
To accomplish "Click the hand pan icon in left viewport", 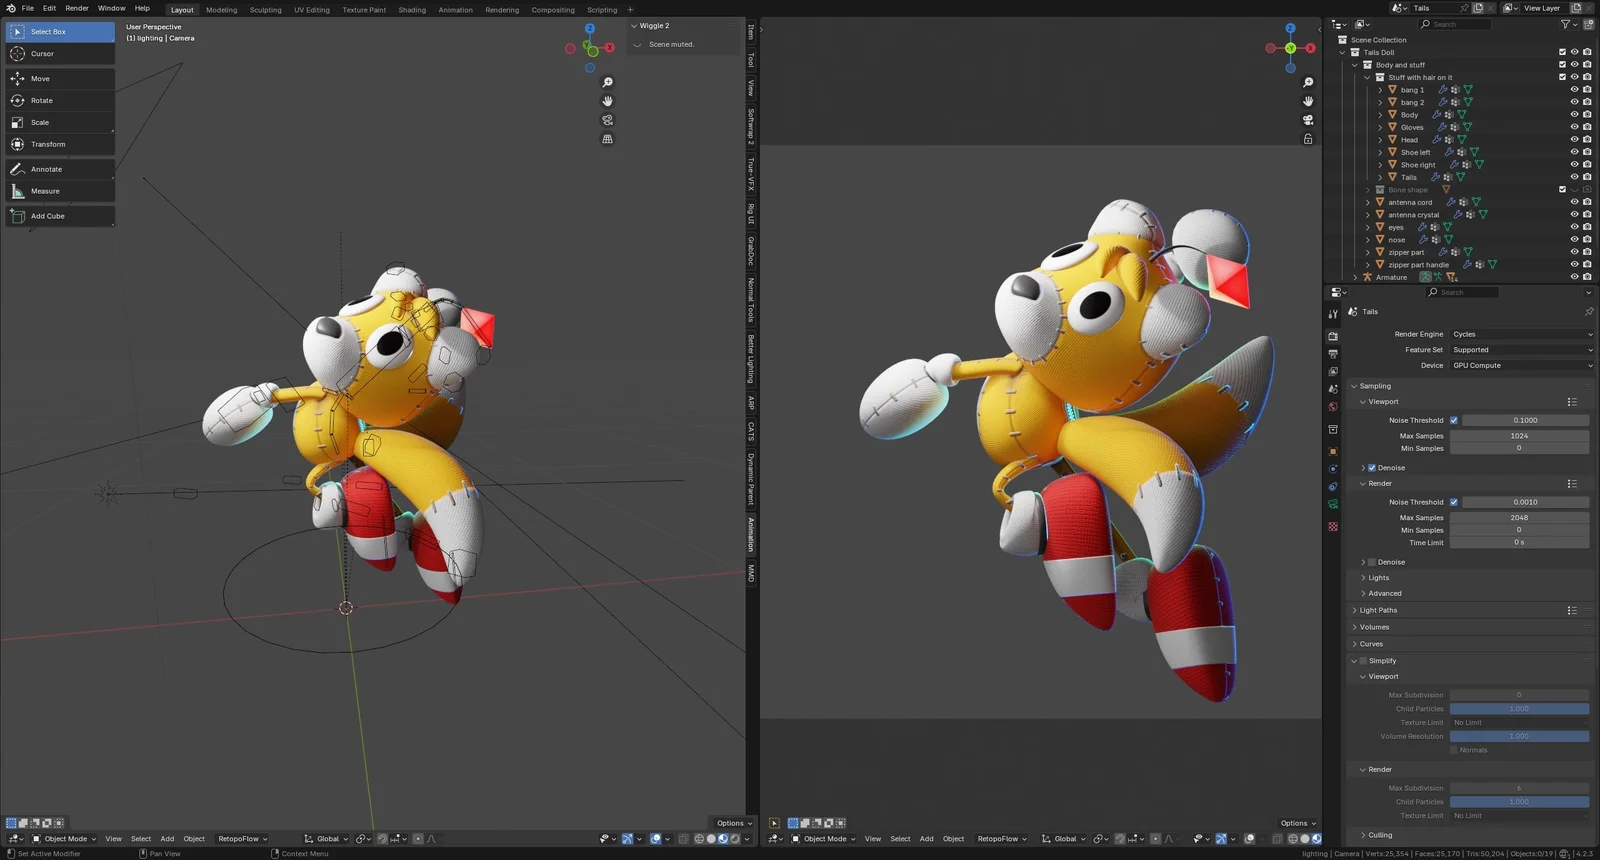I will [607, 101].
